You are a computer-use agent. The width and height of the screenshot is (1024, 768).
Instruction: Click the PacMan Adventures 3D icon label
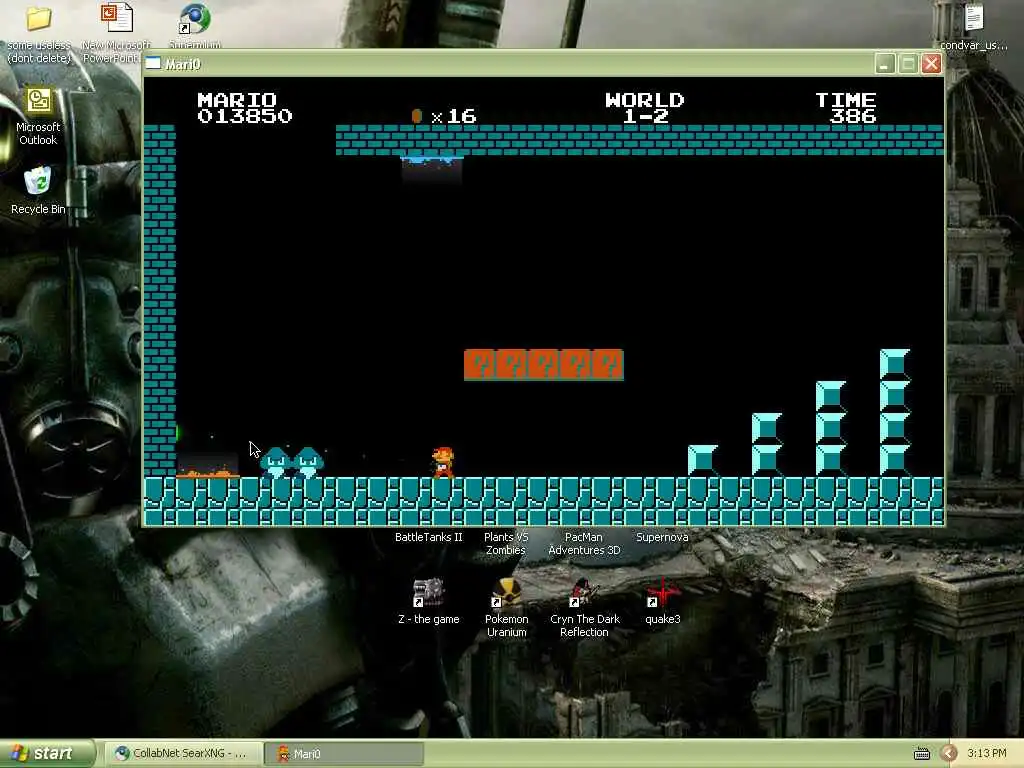[x=584, y=543]
